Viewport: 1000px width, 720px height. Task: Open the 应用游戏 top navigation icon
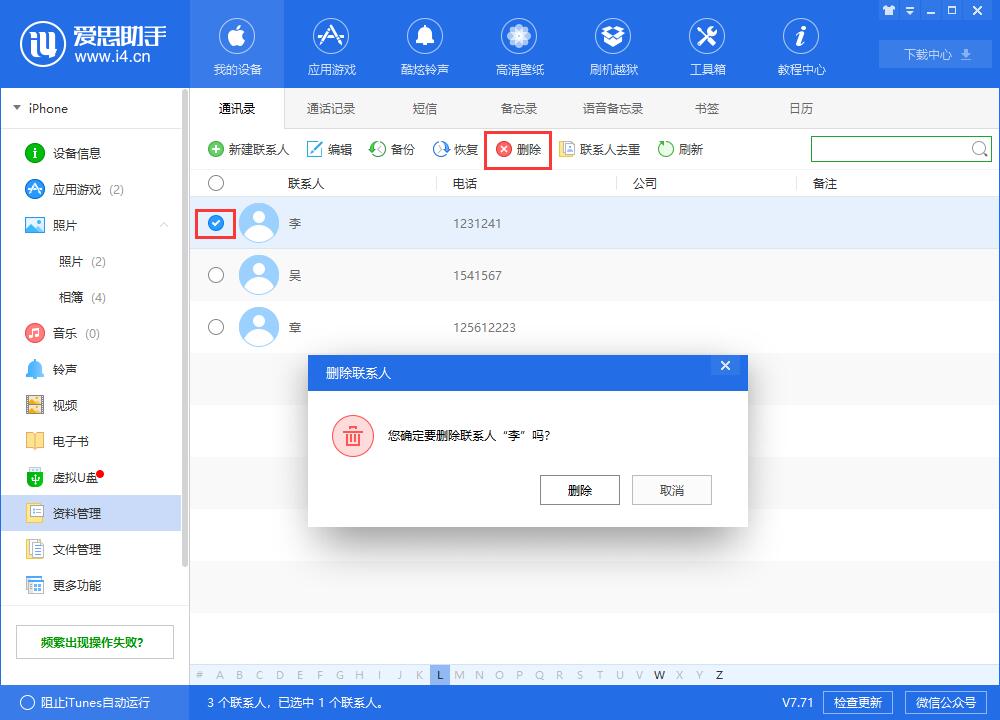[331, 38]
